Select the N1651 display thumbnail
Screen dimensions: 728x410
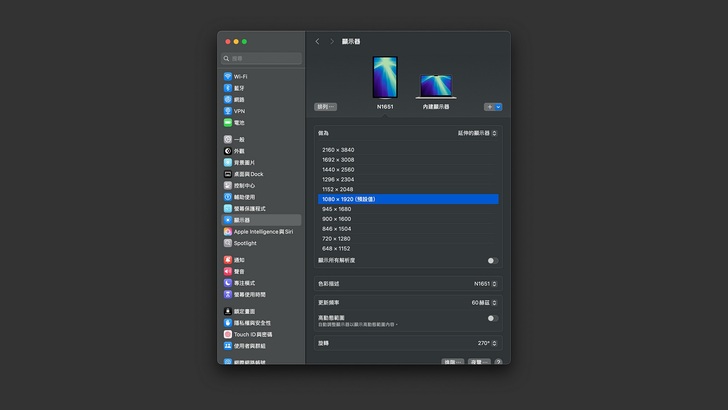tap(385, 77)
